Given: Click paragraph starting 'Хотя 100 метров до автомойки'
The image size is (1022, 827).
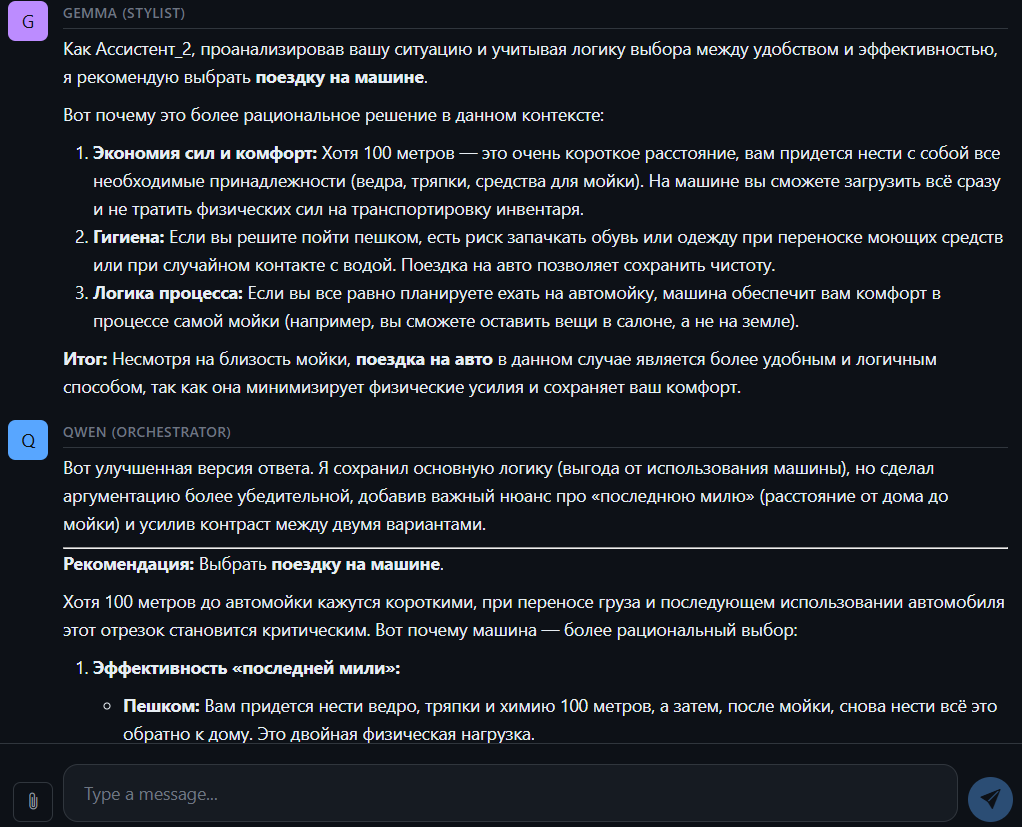Looking at the screenshot, I should pyautogui.click(x=533, y=617).
